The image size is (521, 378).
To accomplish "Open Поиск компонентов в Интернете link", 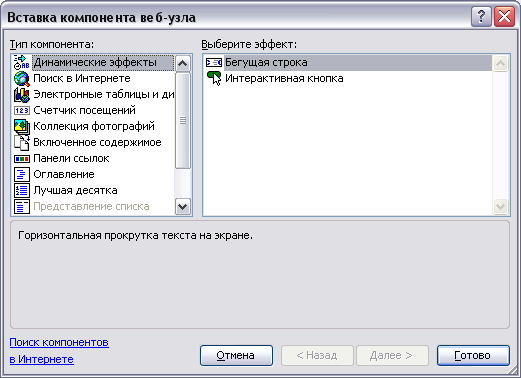I will (59, 351).
